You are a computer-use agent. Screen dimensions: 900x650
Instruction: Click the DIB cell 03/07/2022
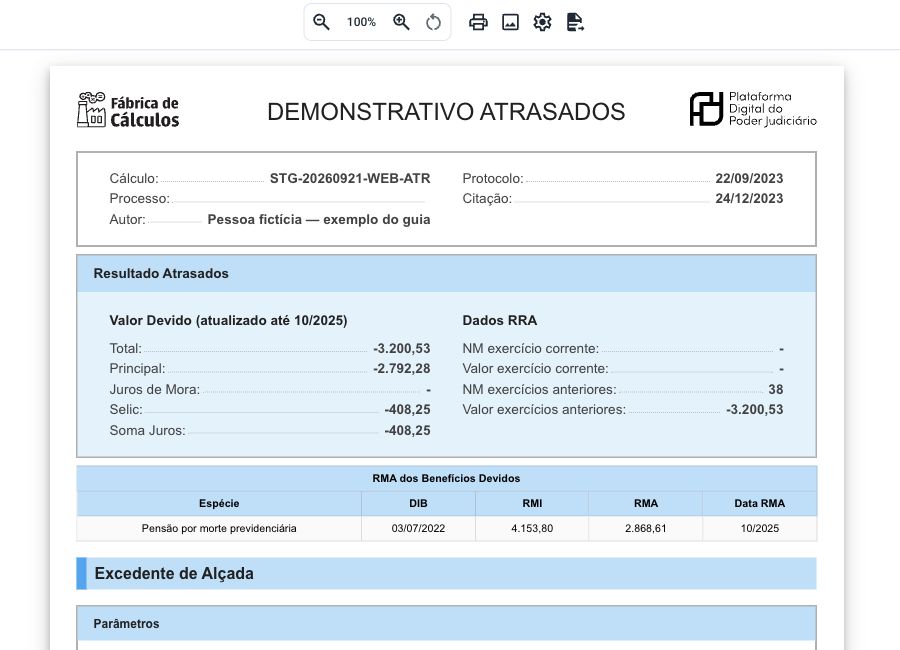418,529
